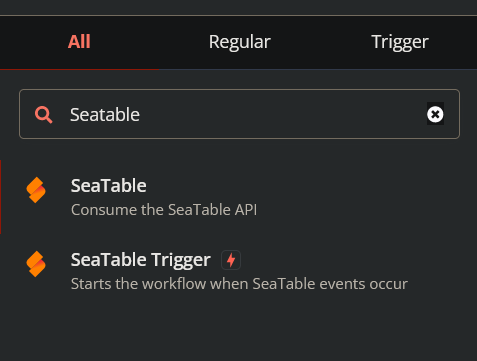Clear the search with the X icon
This screenshot has width=477, height=361.
(435, 114)
